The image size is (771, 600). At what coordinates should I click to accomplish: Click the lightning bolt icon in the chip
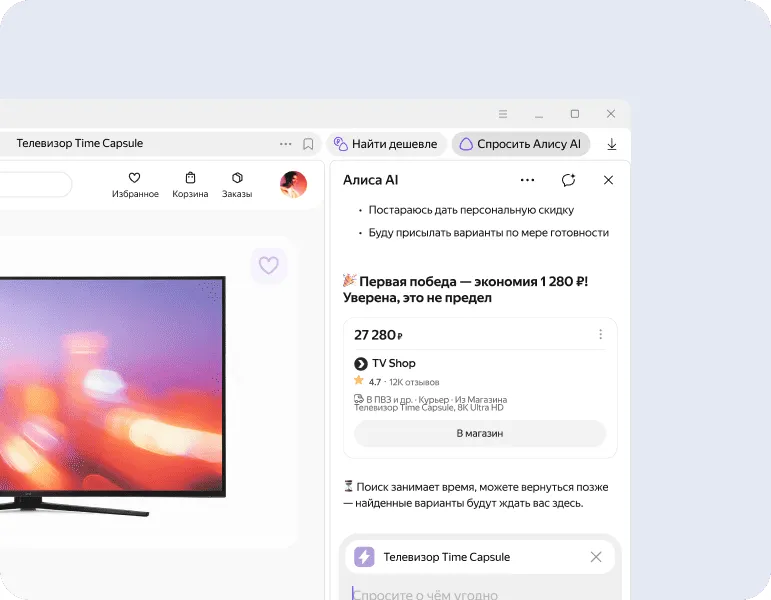[x=364, y=557]
